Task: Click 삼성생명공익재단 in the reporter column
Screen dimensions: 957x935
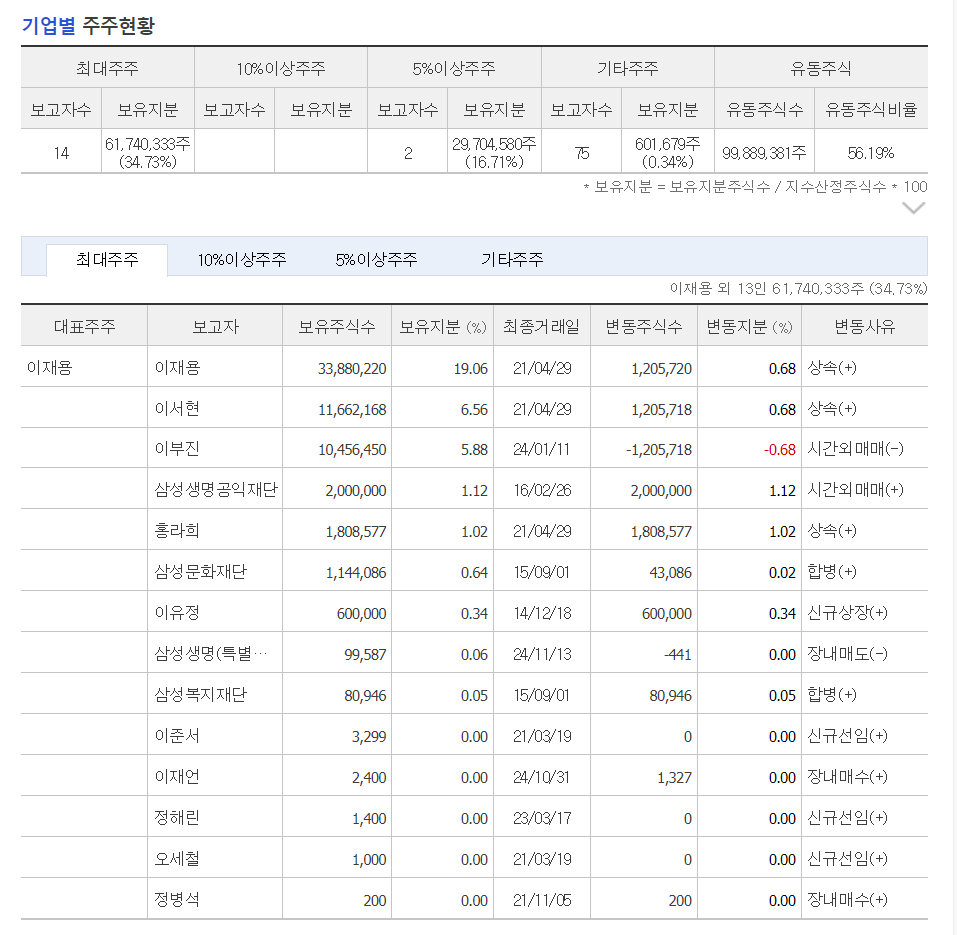Action: pos(216,490)
